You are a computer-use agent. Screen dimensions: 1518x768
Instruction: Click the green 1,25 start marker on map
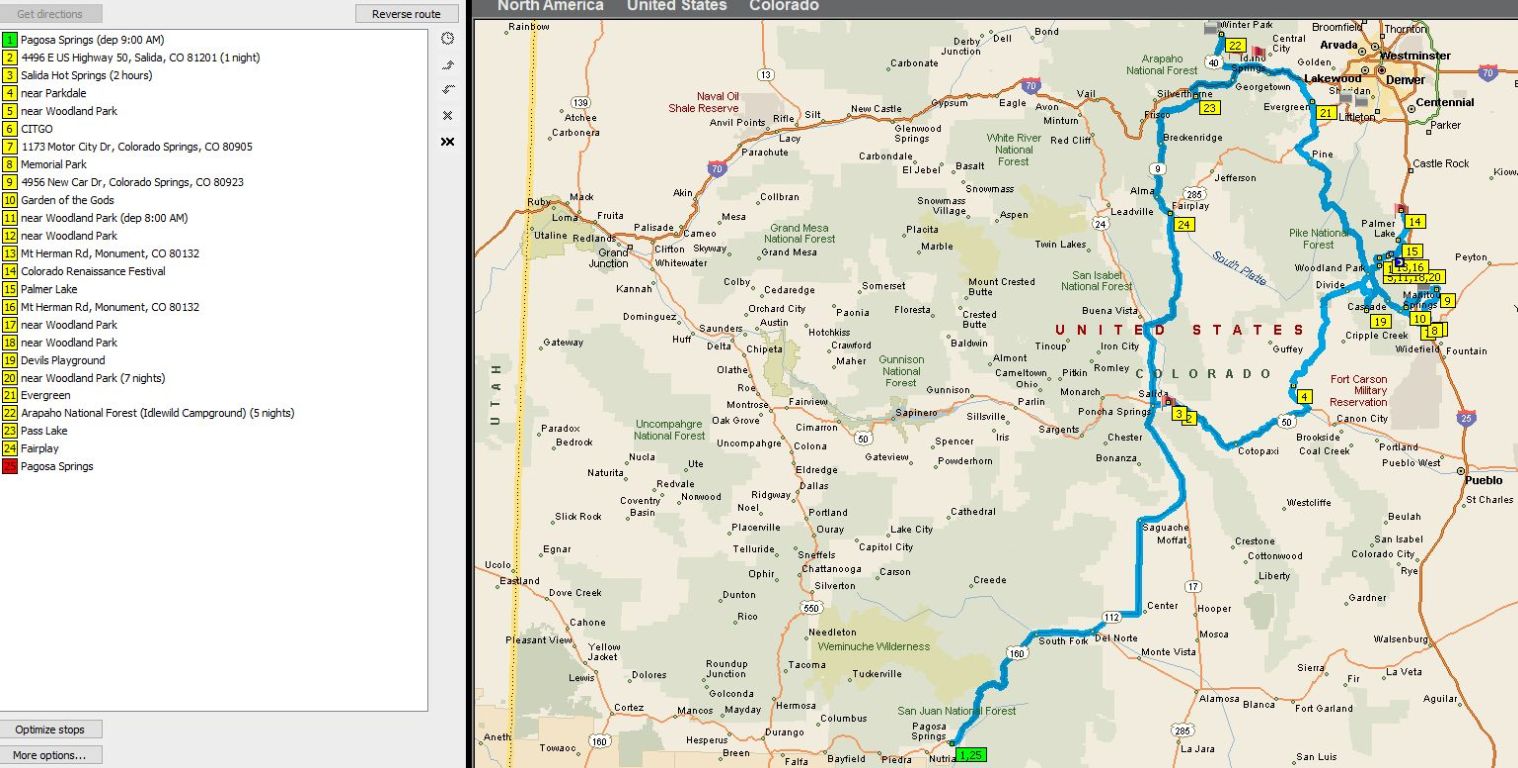point(969,755)
